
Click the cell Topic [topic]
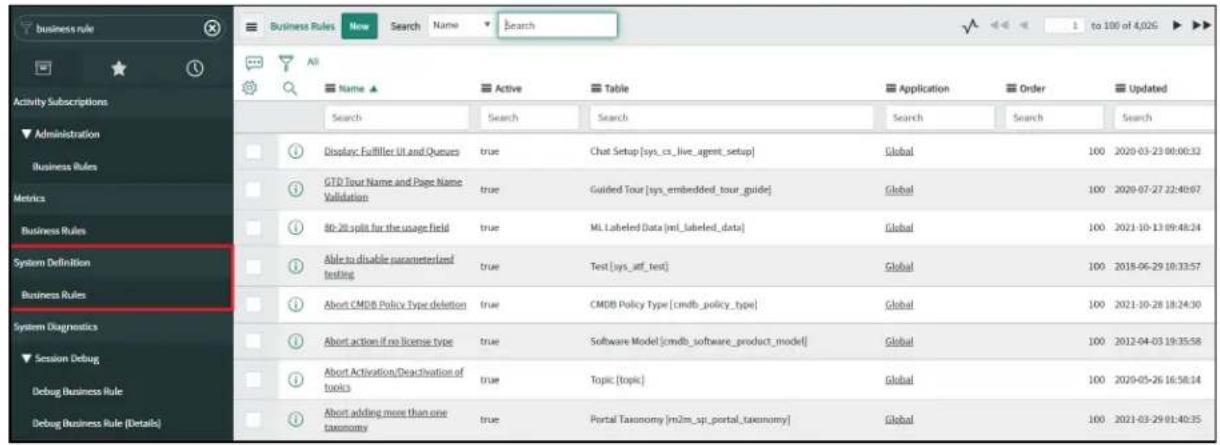(616, 380)
